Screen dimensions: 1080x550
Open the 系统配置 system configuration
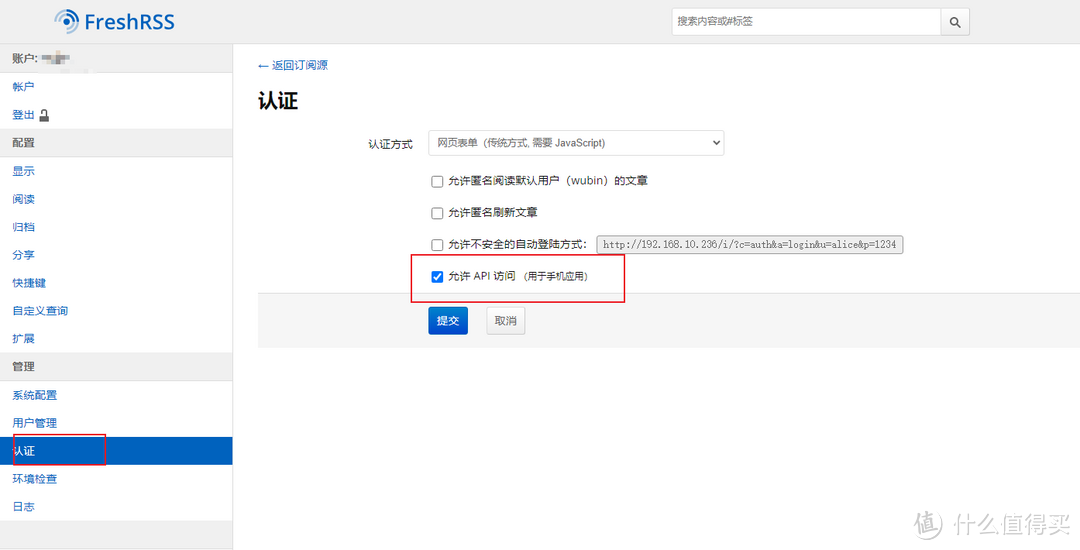coord(34,395)
